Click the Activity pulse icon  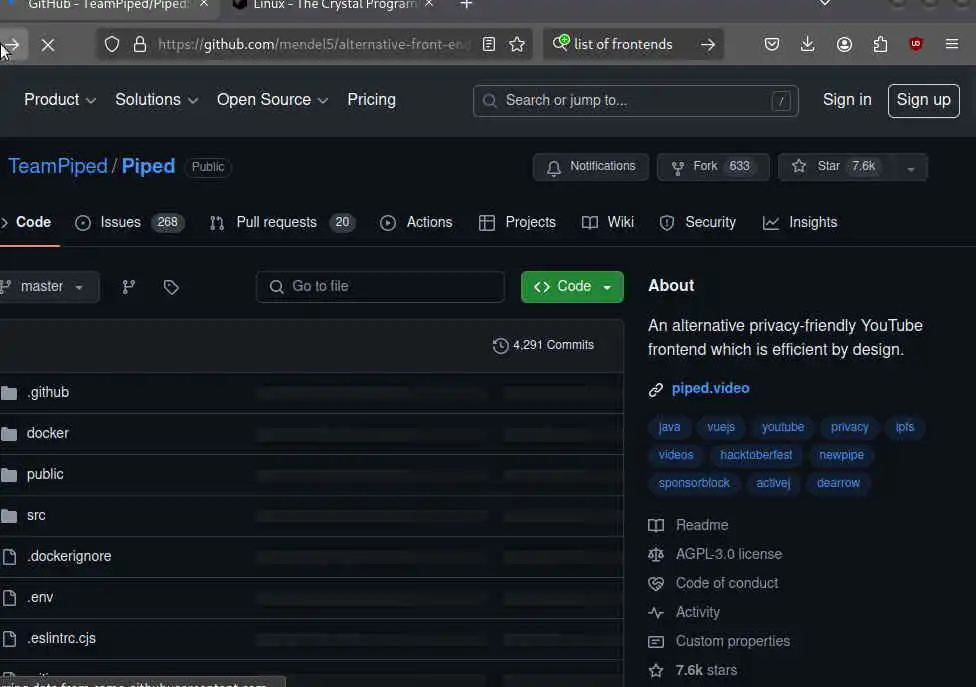(656, 612)
